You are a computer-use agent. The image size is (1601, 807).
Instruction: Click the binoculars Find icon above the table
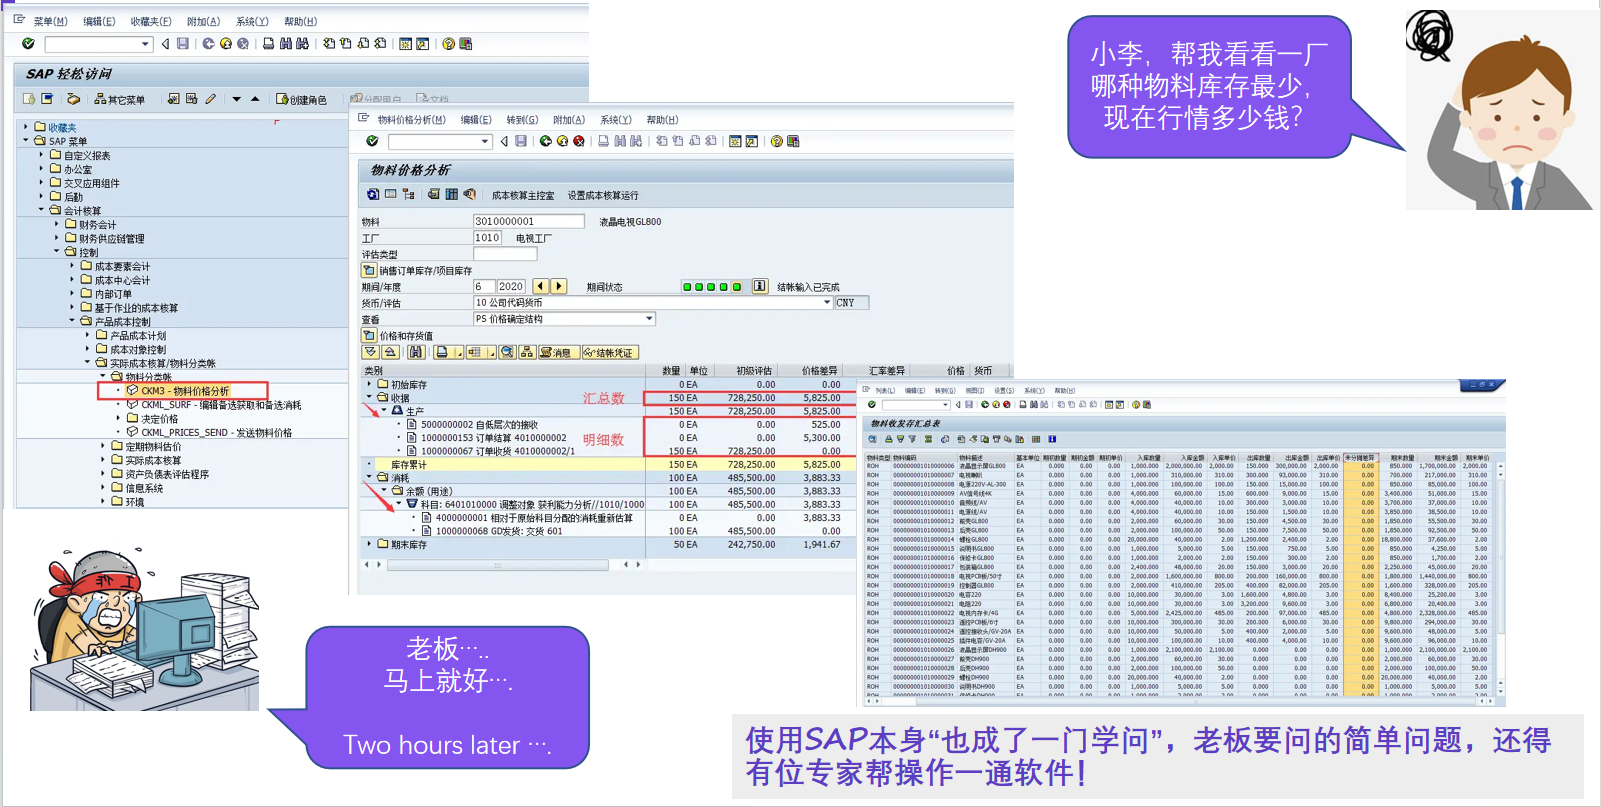click(x=415, y=352)
